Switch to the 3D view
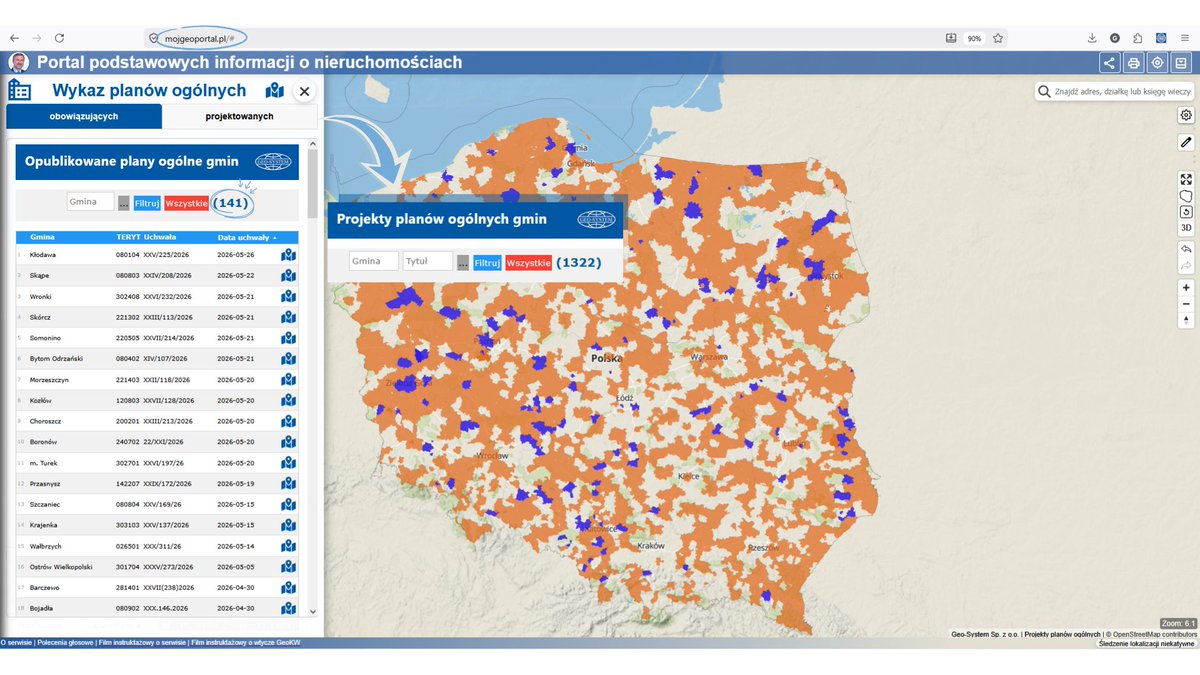1200x675 pixels. click(x=1186, y=228)
